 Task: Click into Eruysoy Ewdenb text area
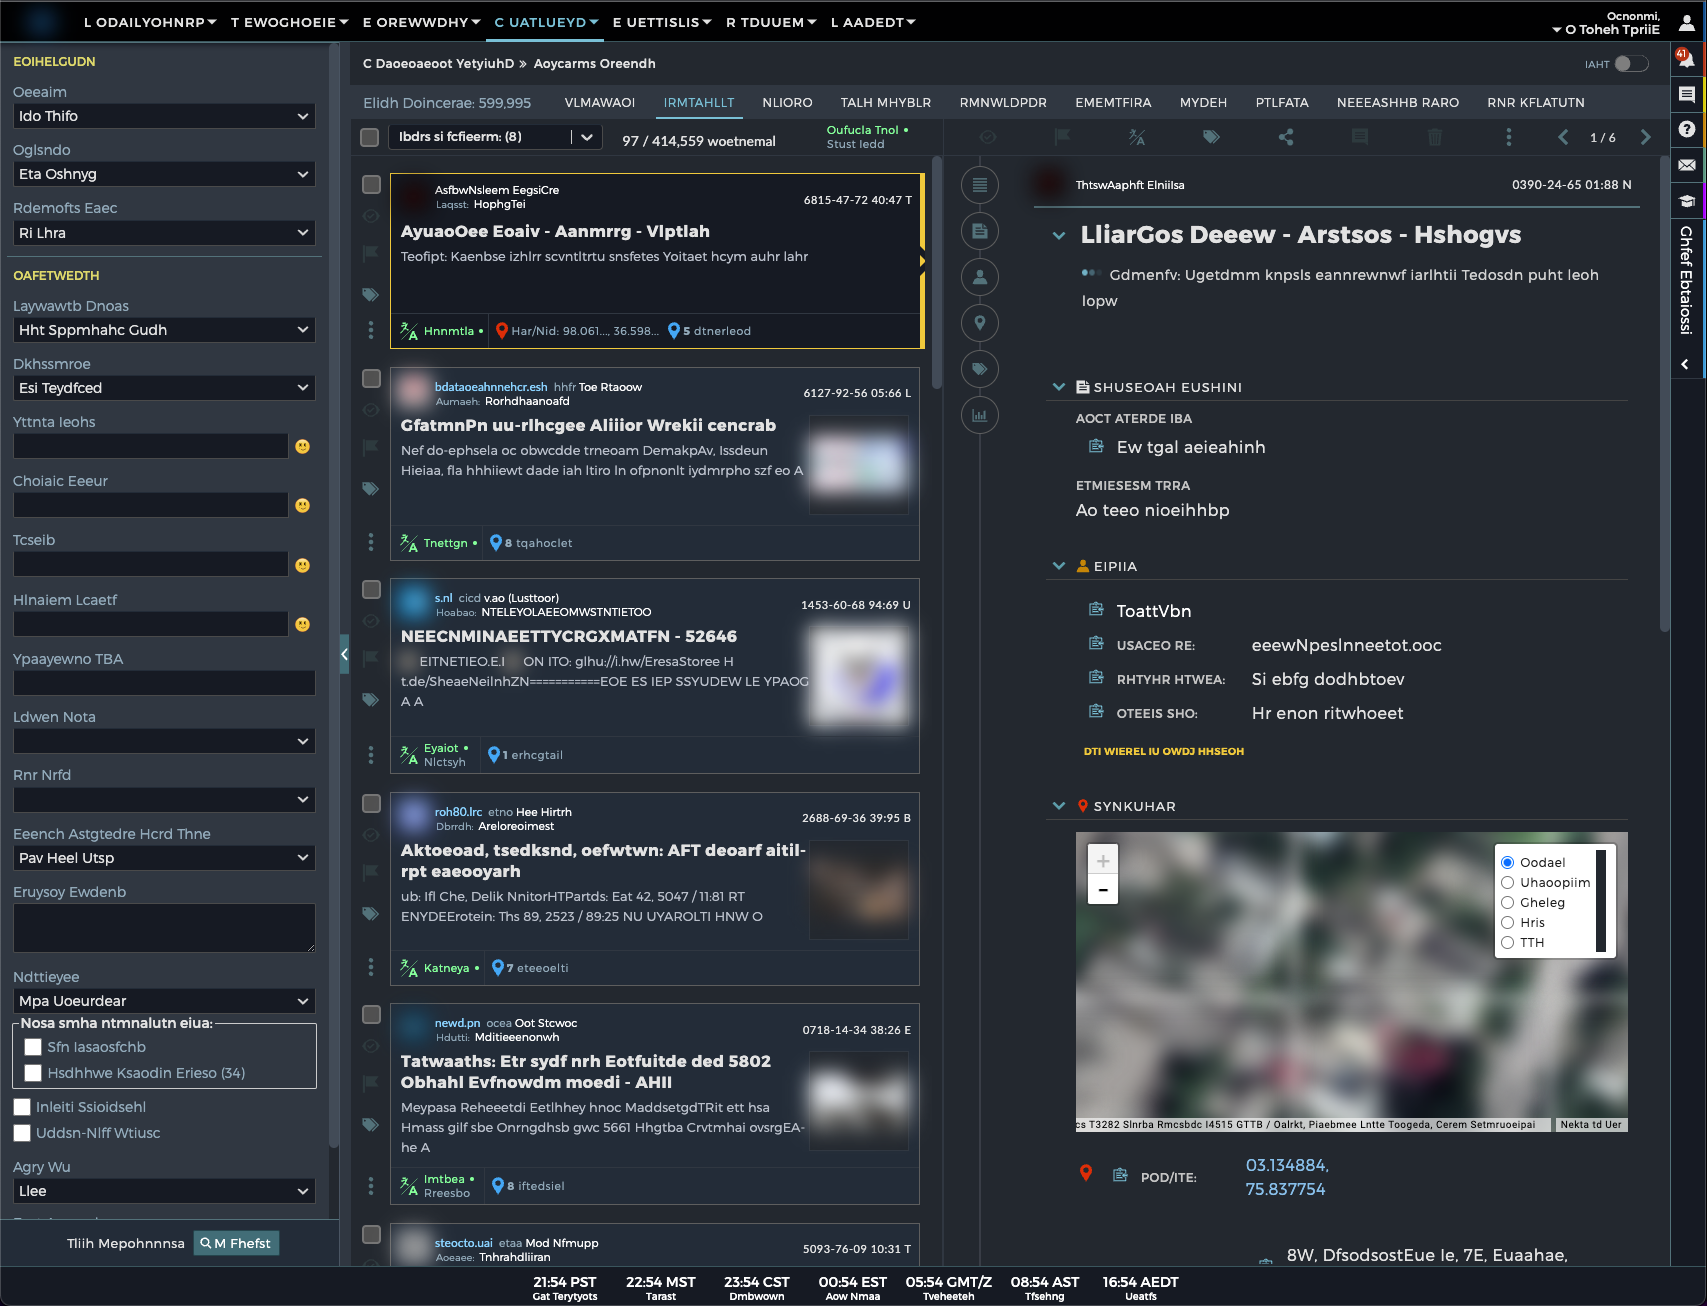pos(164,928)
